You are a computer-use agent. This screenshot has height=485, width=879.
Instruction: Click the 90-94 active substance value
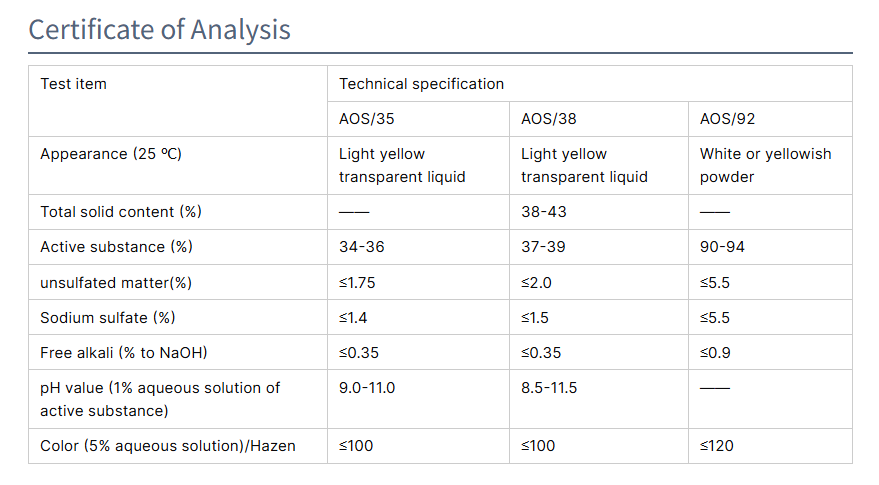click(x=722, y=247)
